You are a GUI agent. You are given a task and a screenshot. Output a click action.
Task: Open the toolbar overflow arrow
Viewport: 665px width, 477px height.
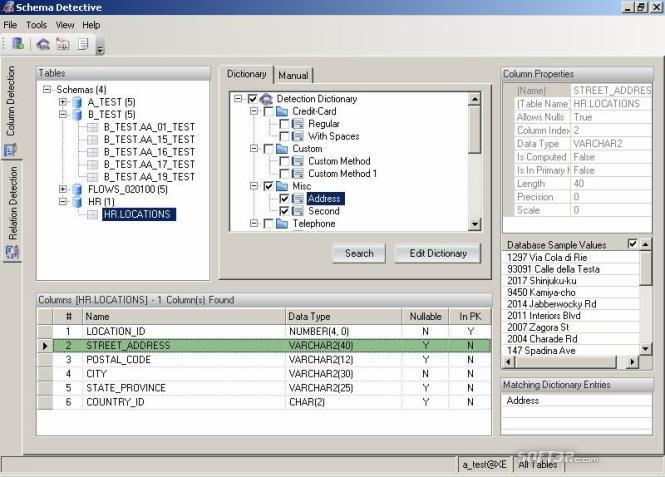pos(100,50)
